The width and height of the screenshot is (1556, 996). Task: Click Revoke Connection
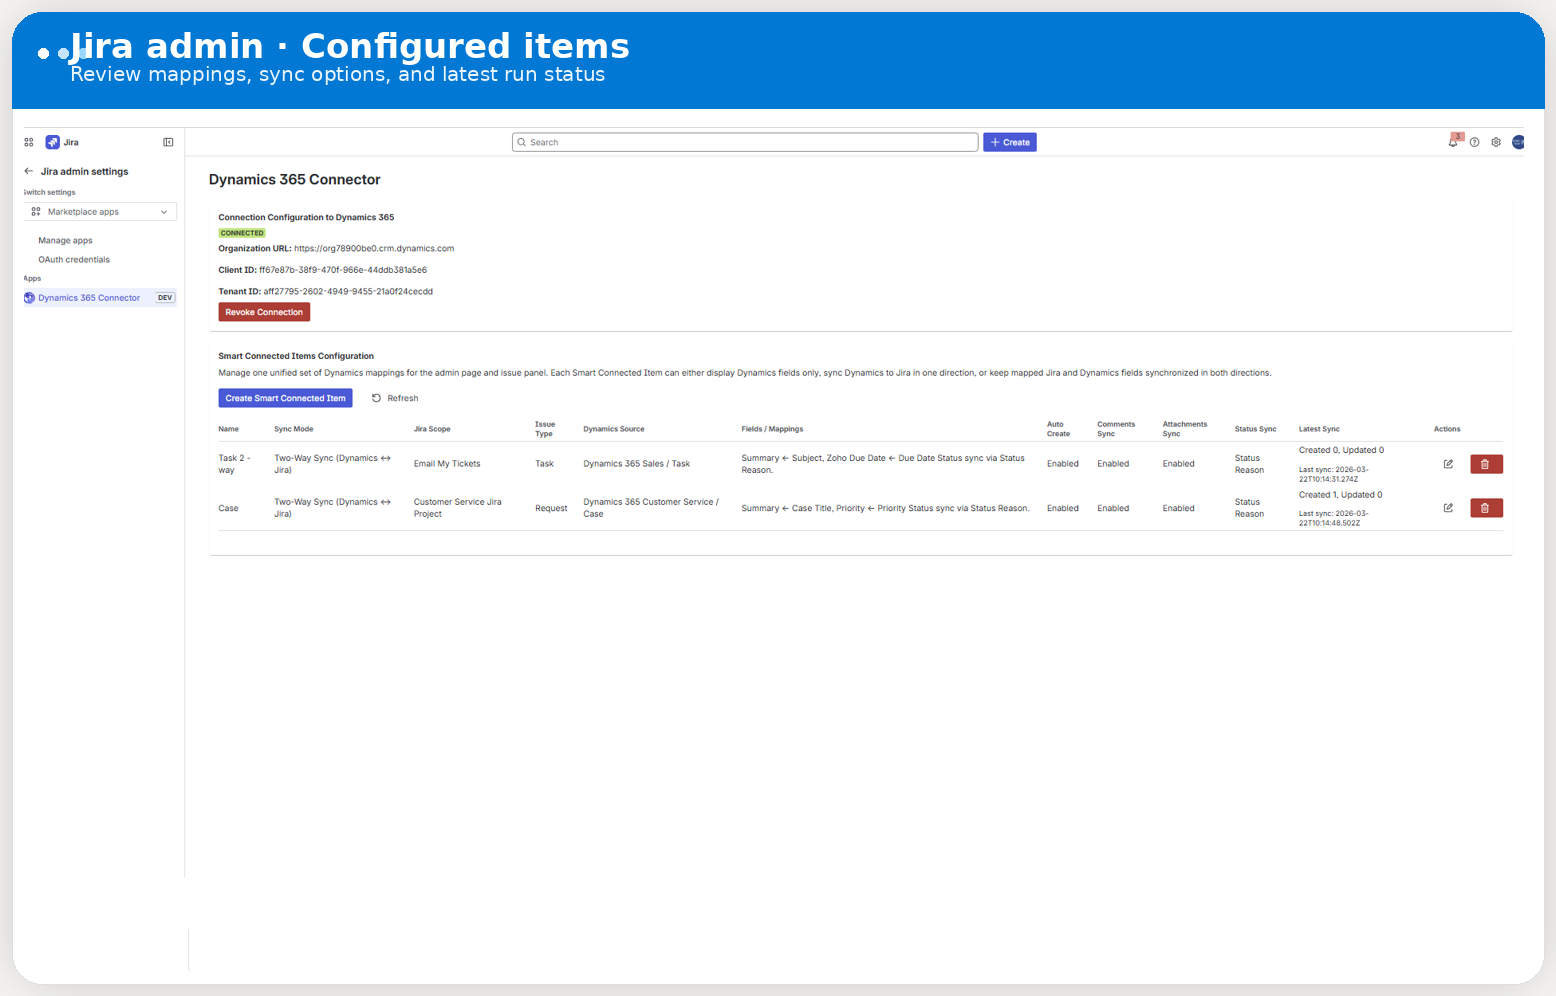point(264,311)
